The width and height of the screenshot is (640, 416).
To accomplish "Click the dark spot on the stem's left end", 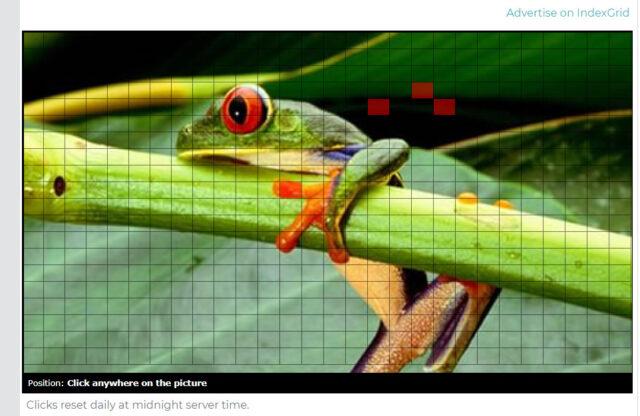I will click(60, 186).
